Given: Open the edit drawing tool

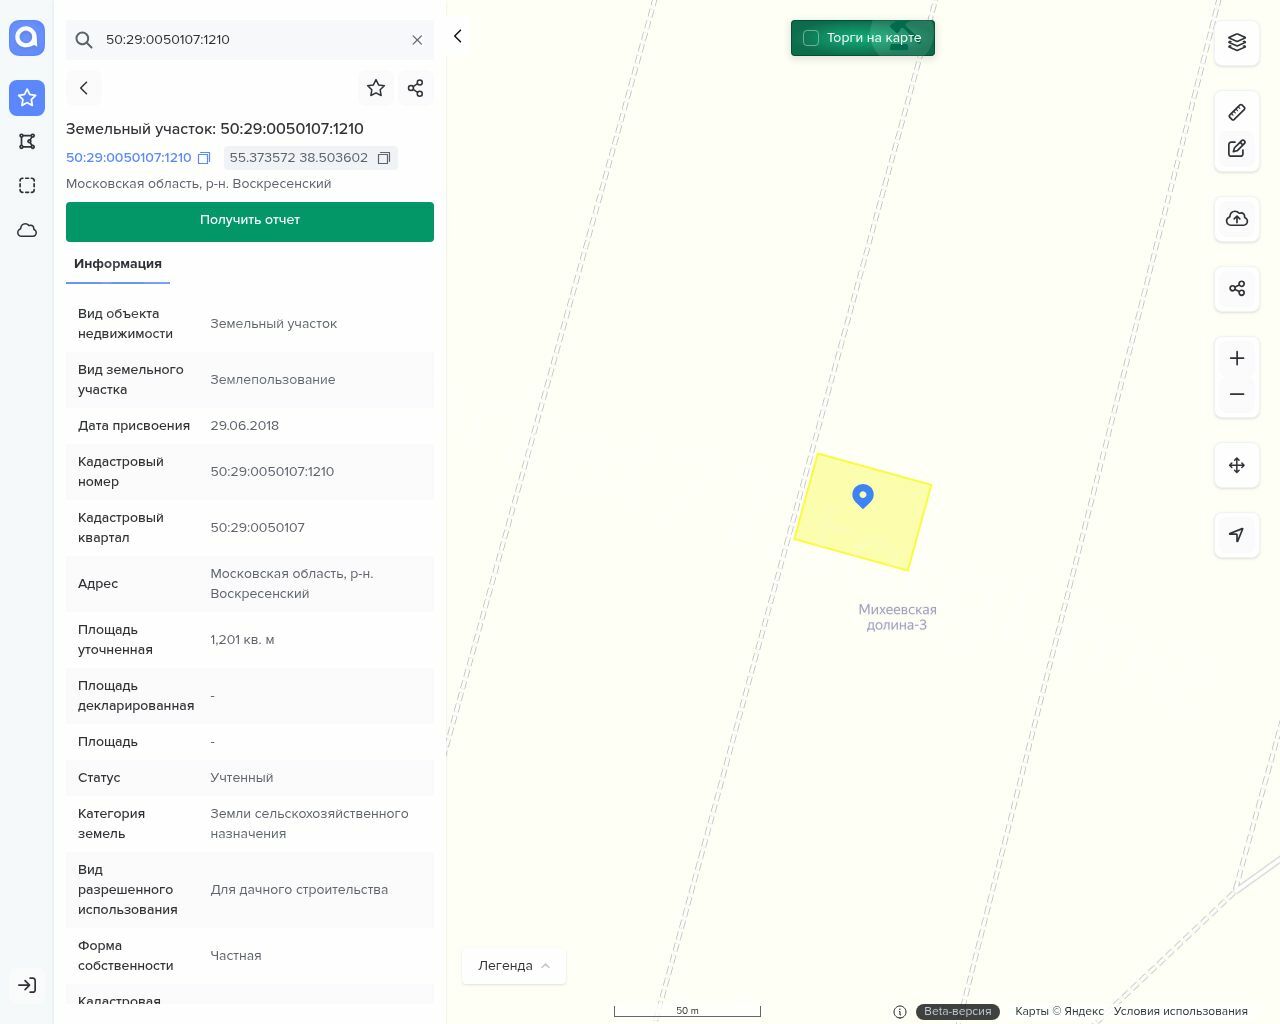Looking at the screenshot, I should (x=1237, y=149).
